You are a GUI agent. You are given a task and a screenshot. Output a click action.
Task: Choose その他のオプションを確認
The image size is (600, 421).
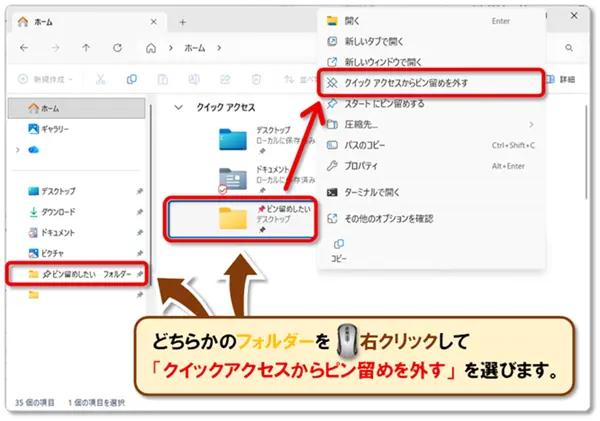click(x=431, y=219)
